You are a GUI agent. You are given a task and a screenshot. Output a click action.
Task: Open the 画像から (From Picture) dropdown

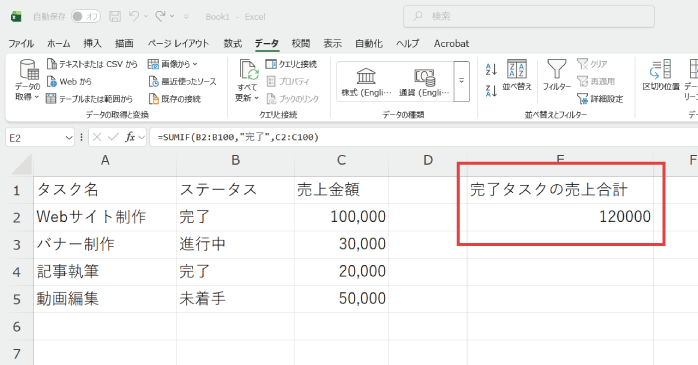pos(173,65)
